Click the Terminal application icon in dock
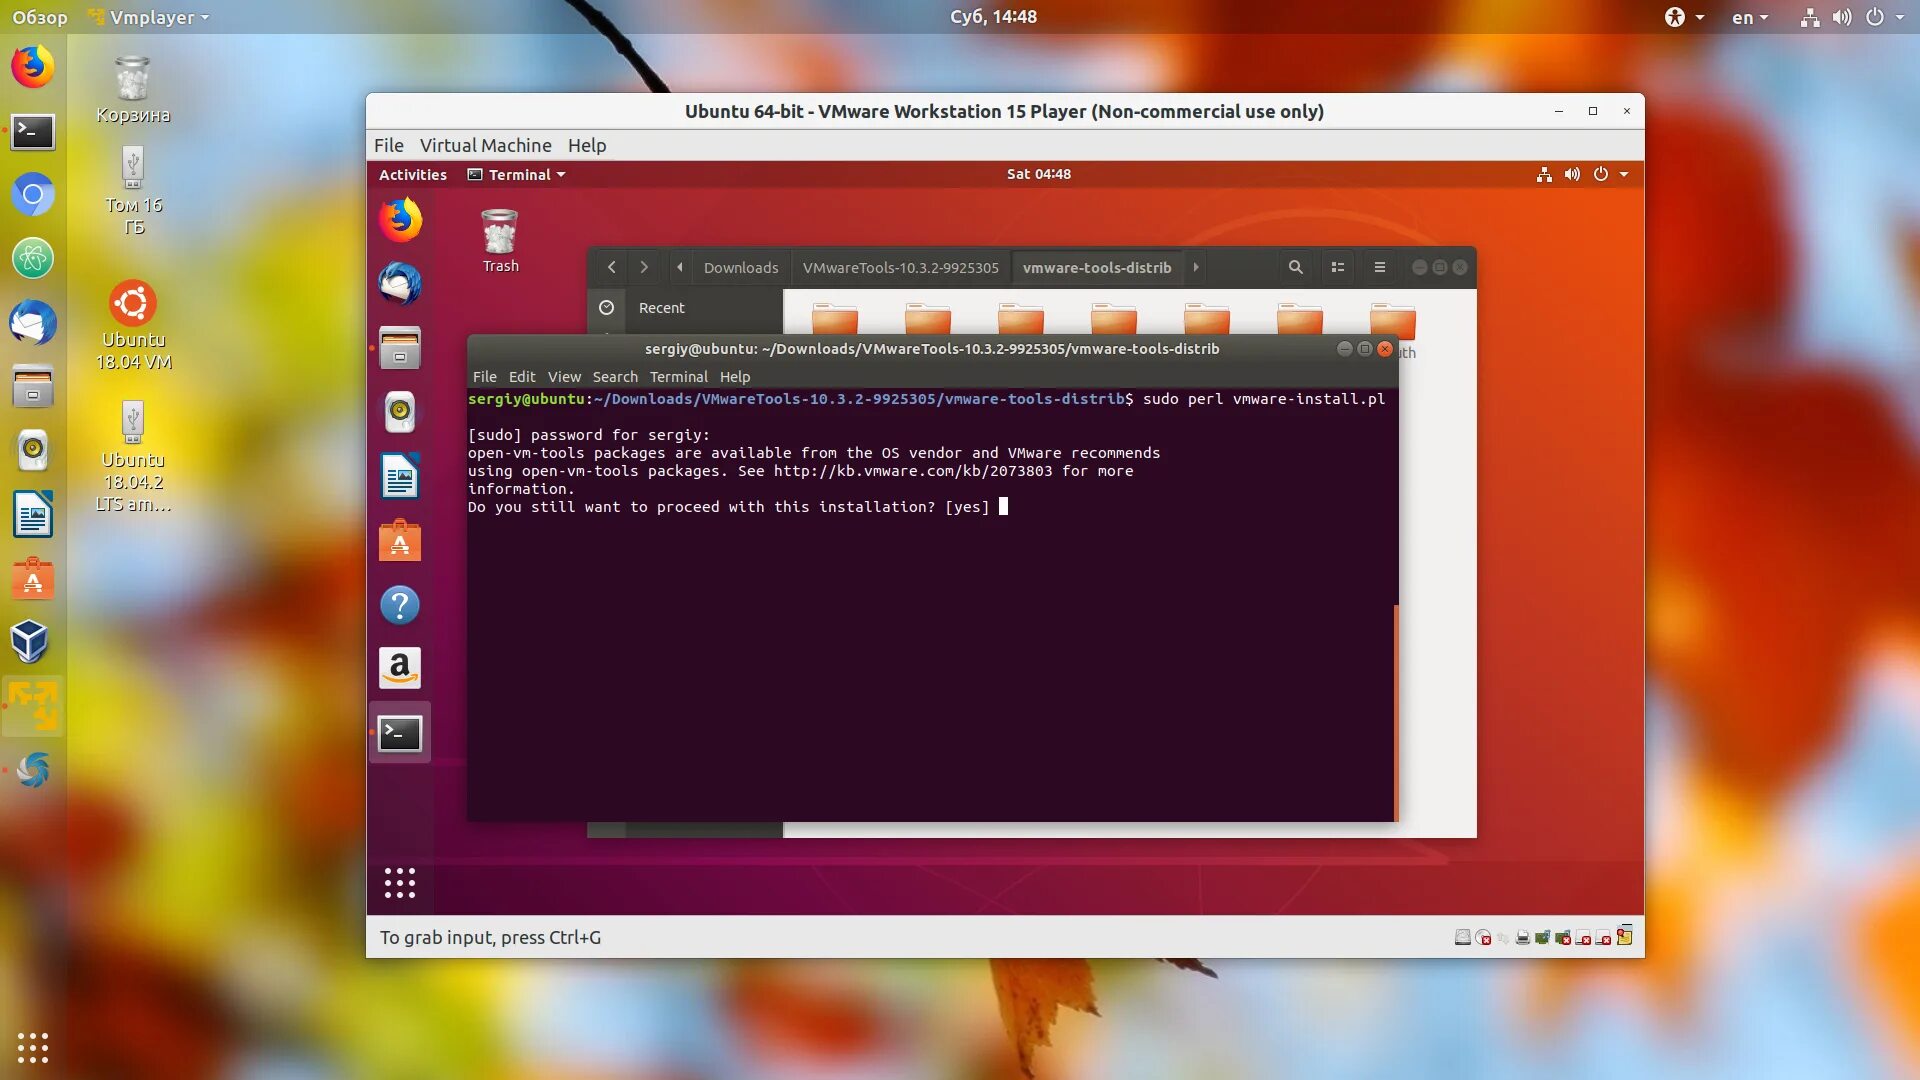The height and width of the screenshot is (1080, 1920). click(400, 733)
